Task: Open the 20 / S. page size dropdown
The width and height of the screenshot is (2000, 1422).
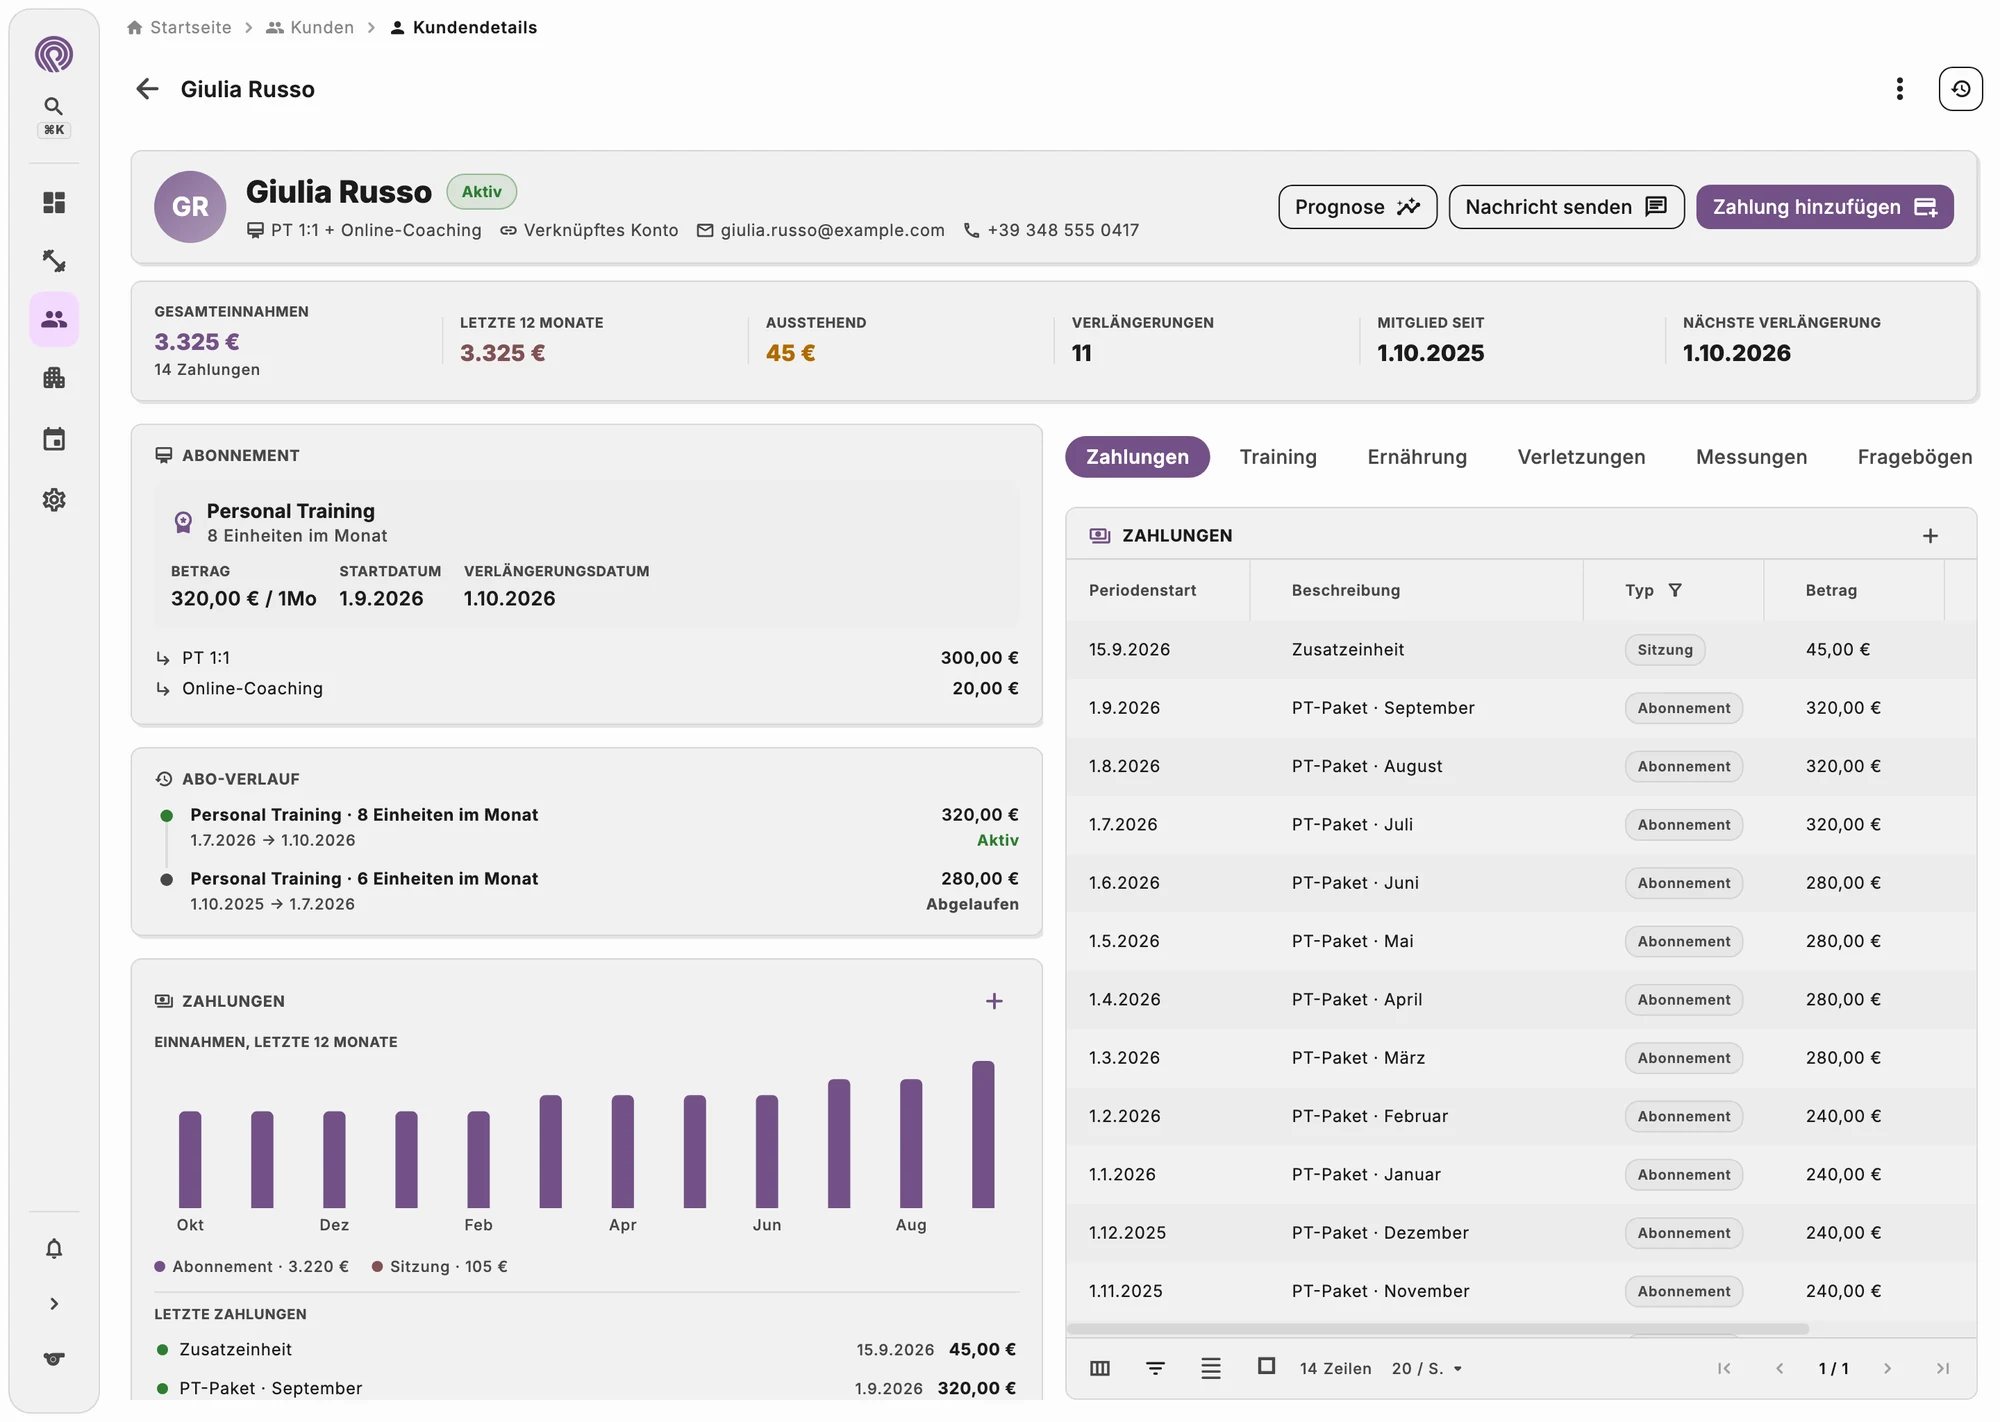Action: (1427, 1368)
